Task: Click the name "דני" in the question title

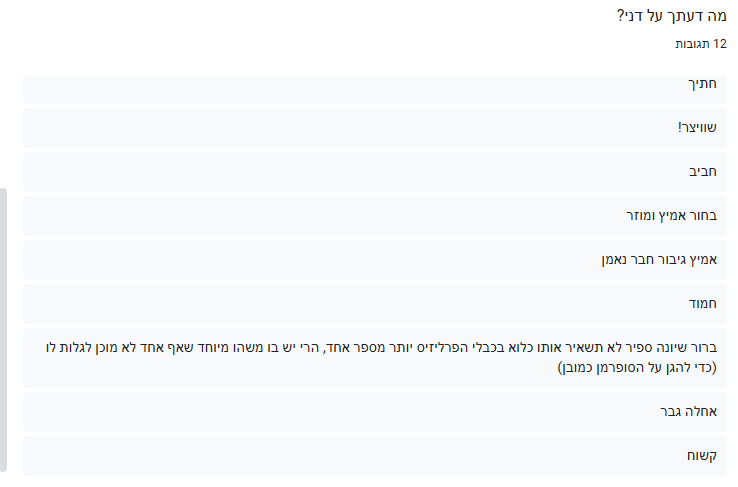Action: (634, 15)
